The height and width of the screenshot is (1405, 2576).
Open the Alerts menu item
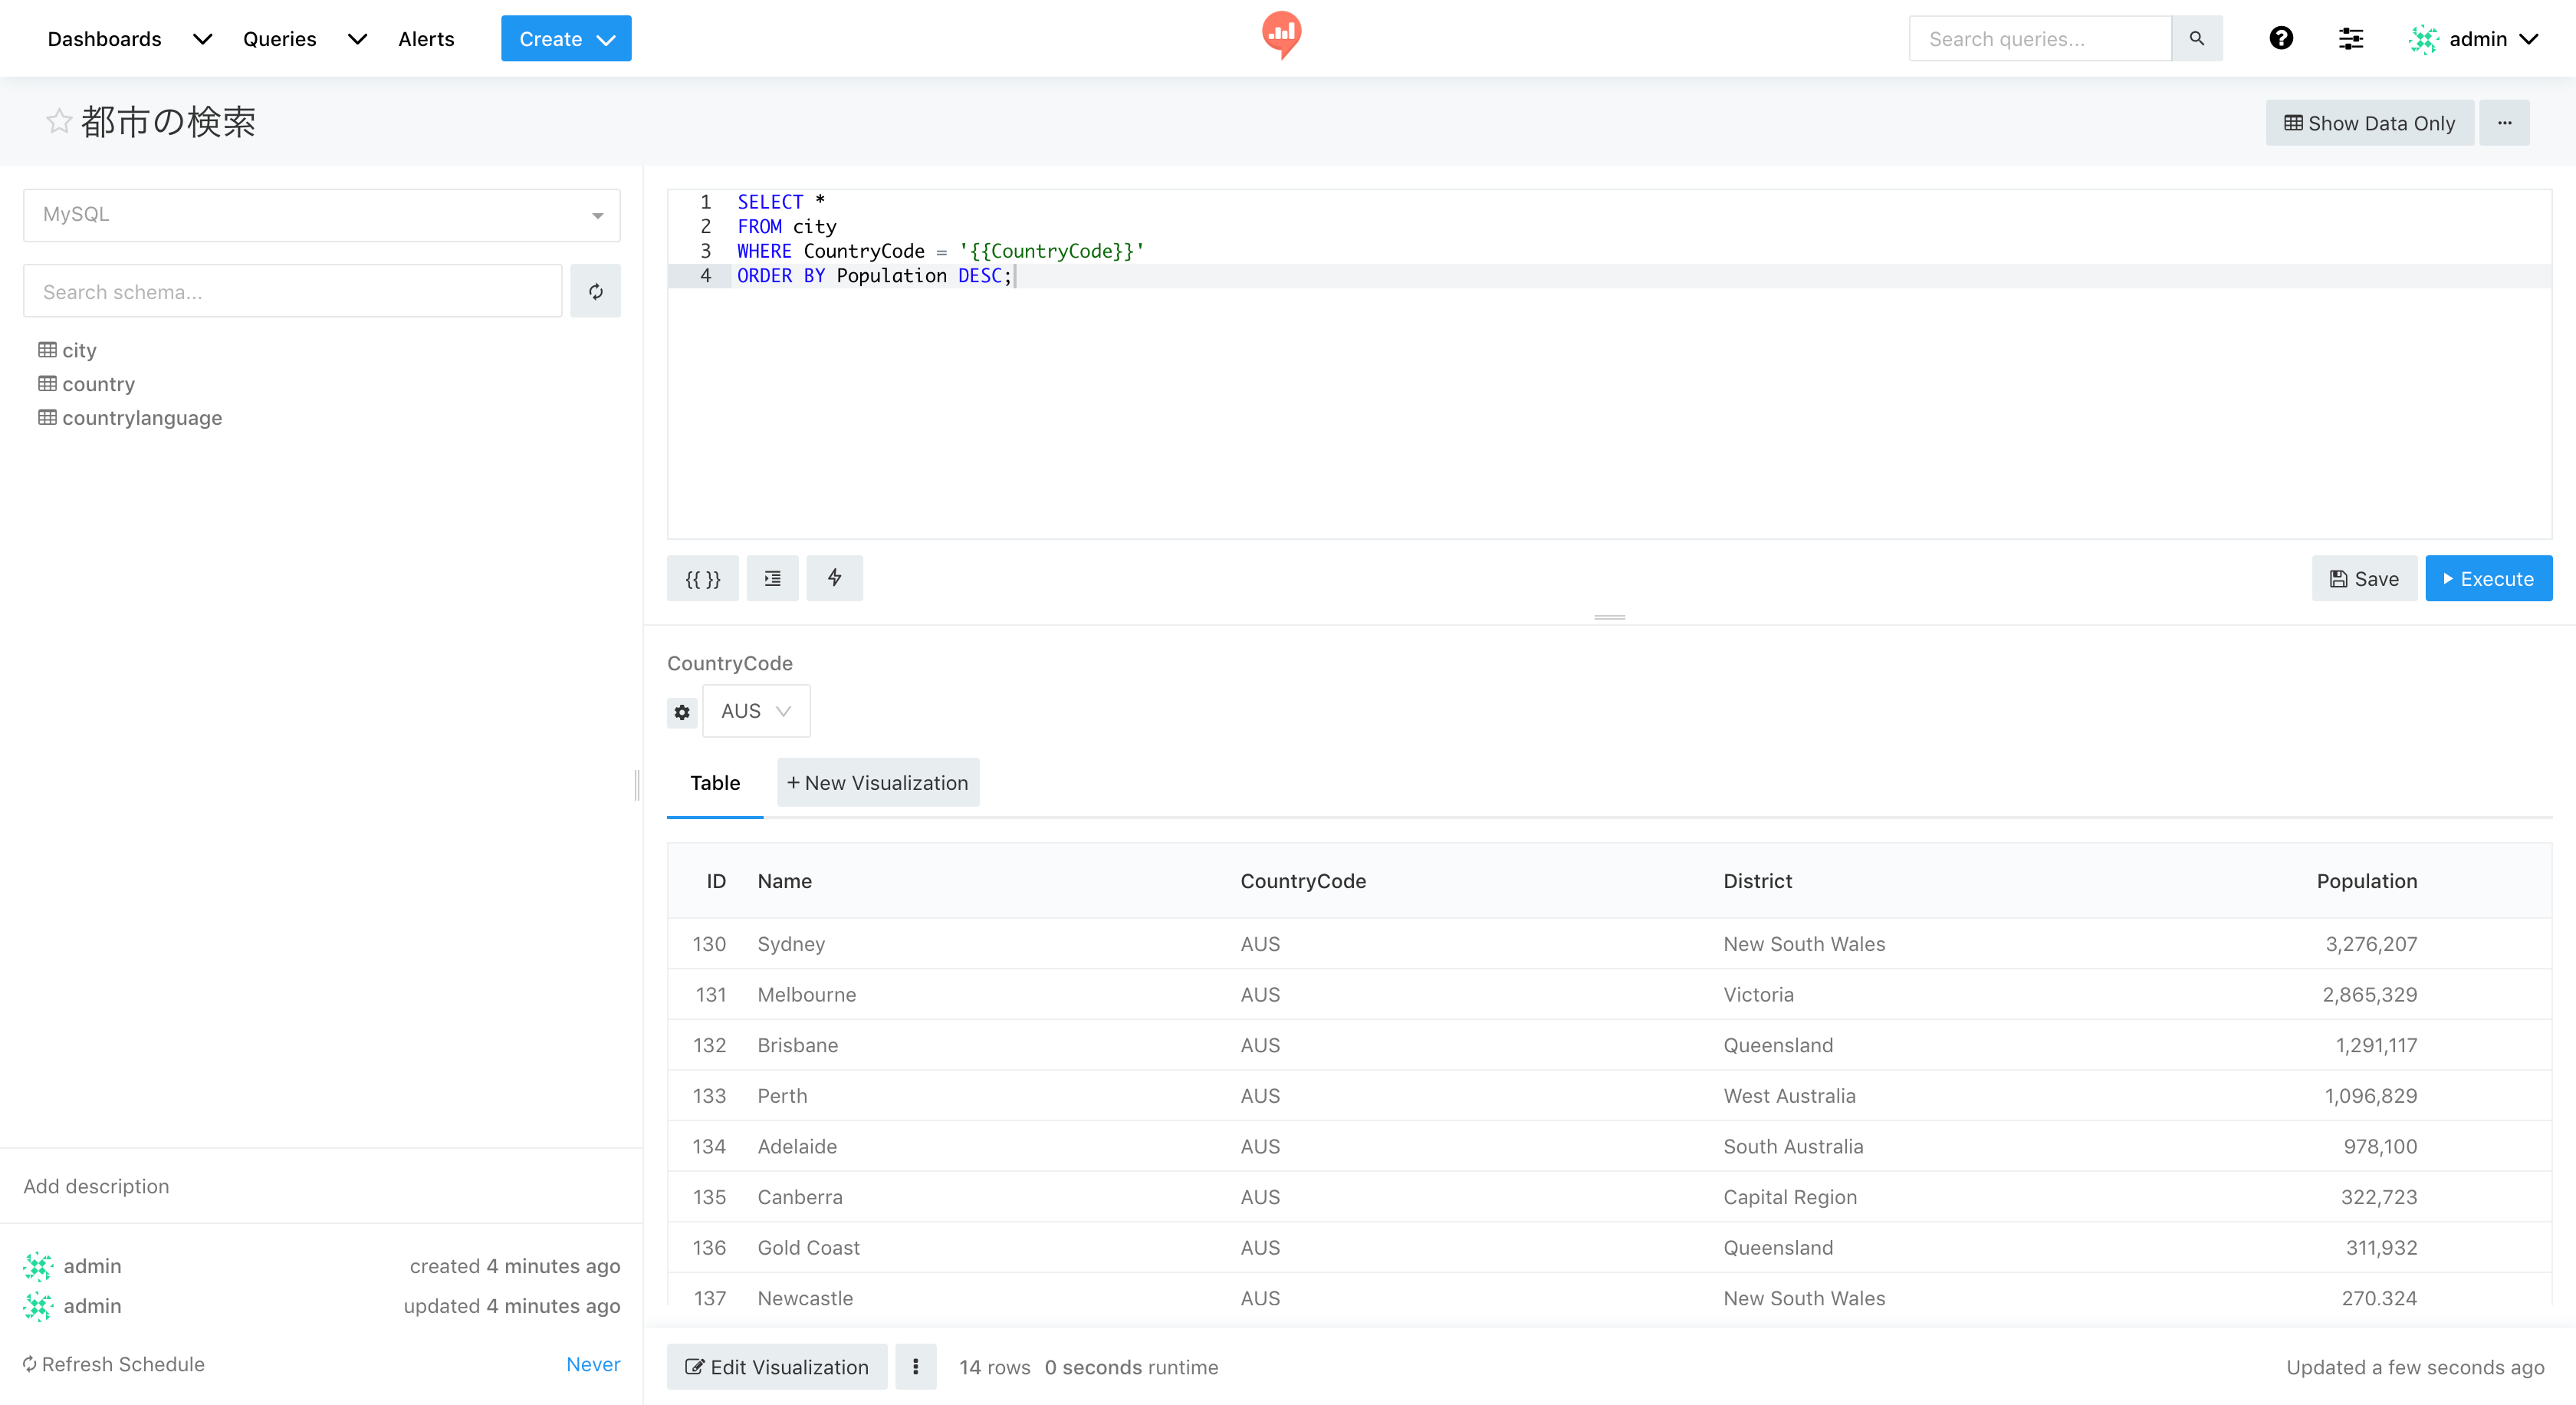point(426,38)
